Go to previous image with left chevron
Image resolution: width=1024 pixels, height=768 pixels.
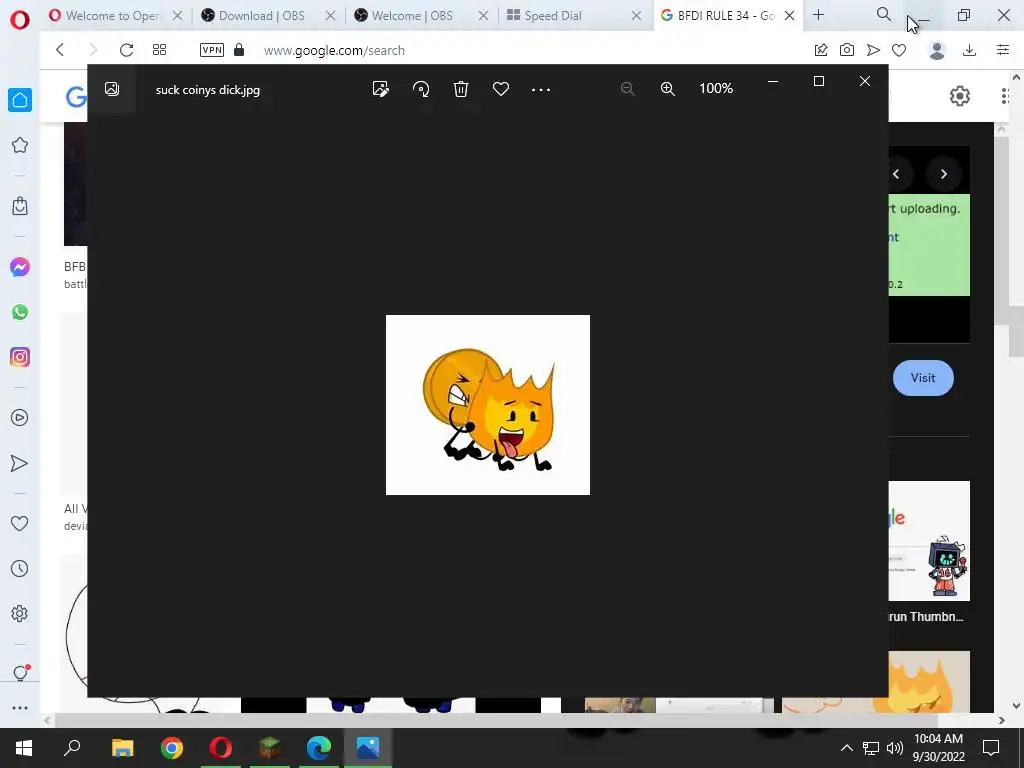(896, 174)
